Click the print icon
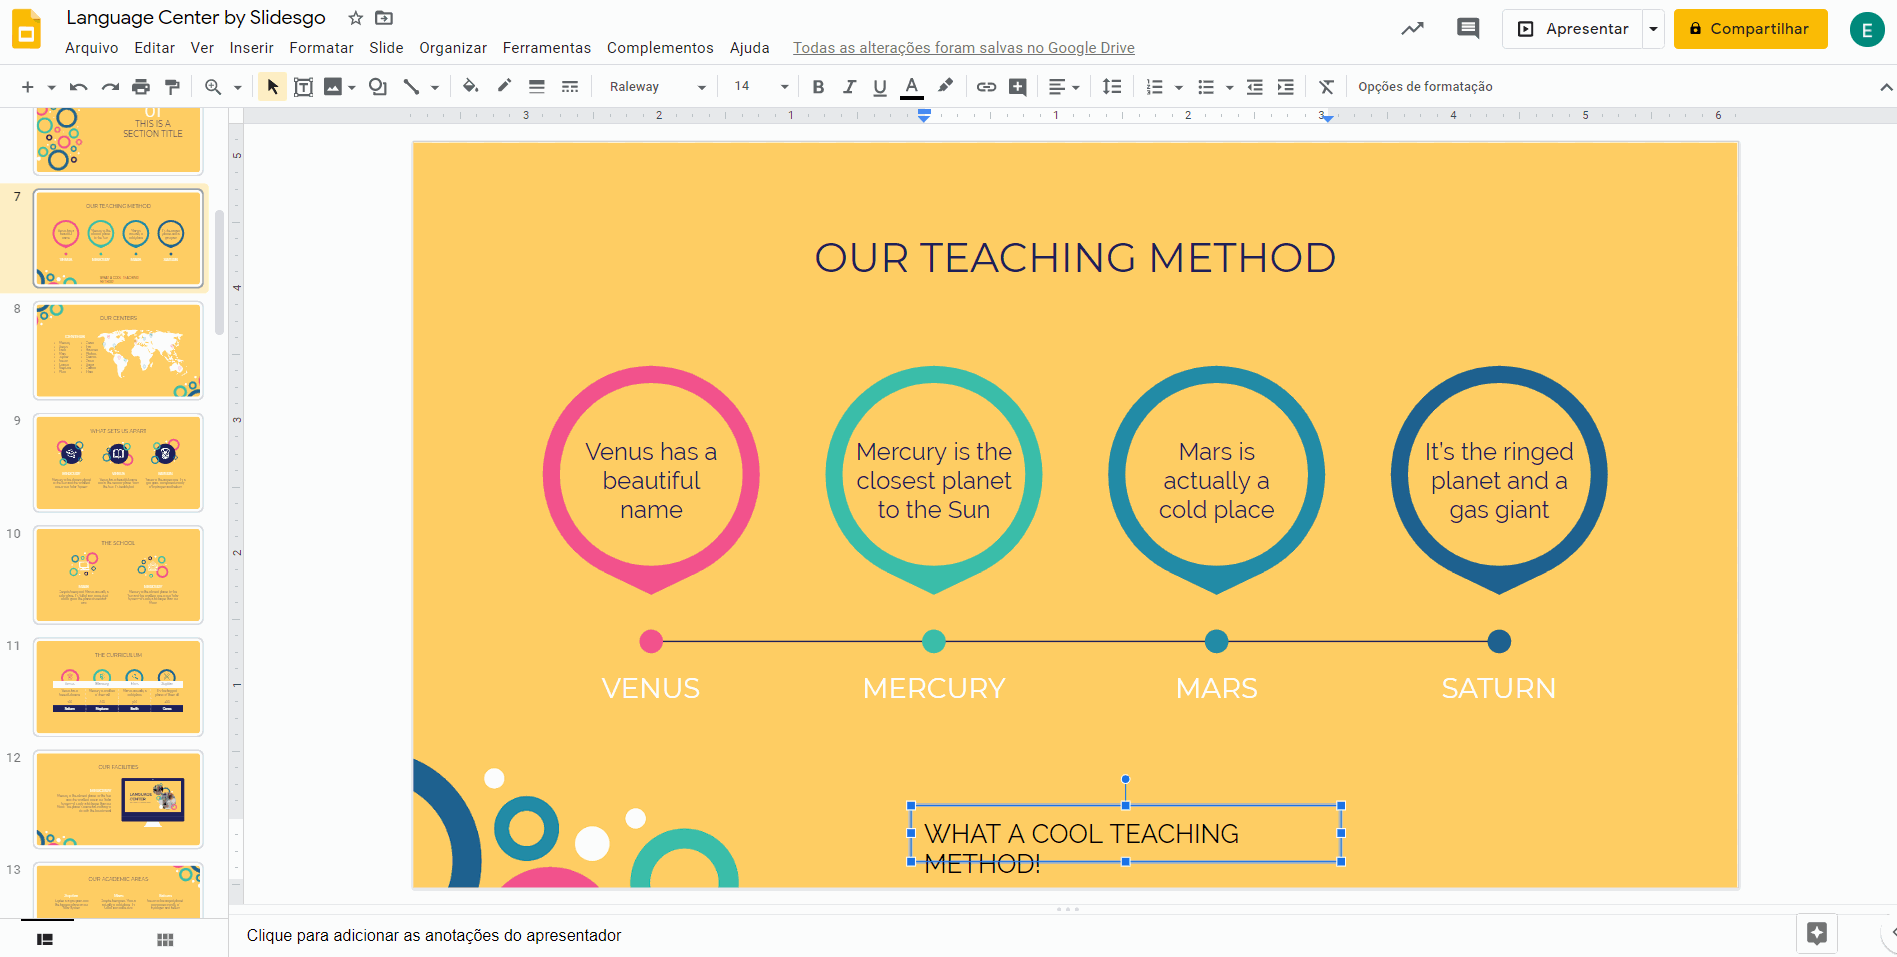Image resolution: width=1897 pixels, height=957 pixels. (141, 87)
